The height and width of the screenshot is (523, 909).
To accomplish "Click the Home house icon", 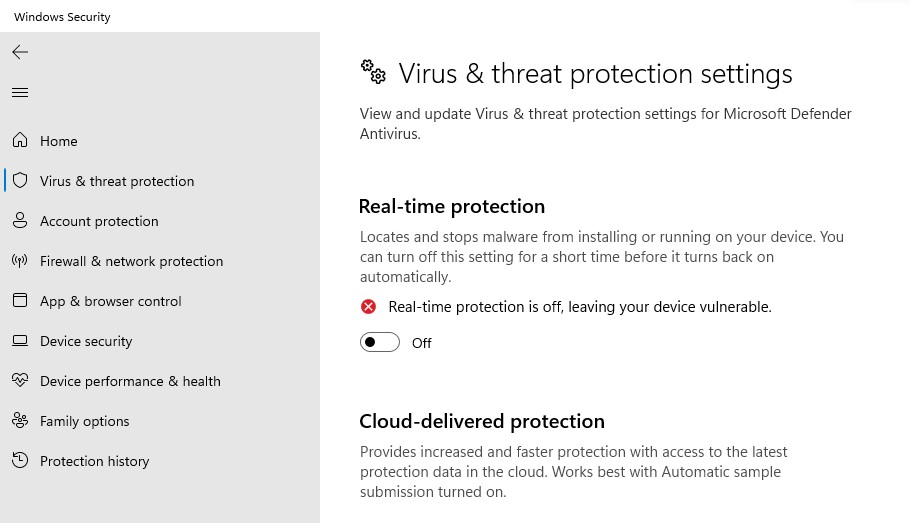I will (20, 141).
